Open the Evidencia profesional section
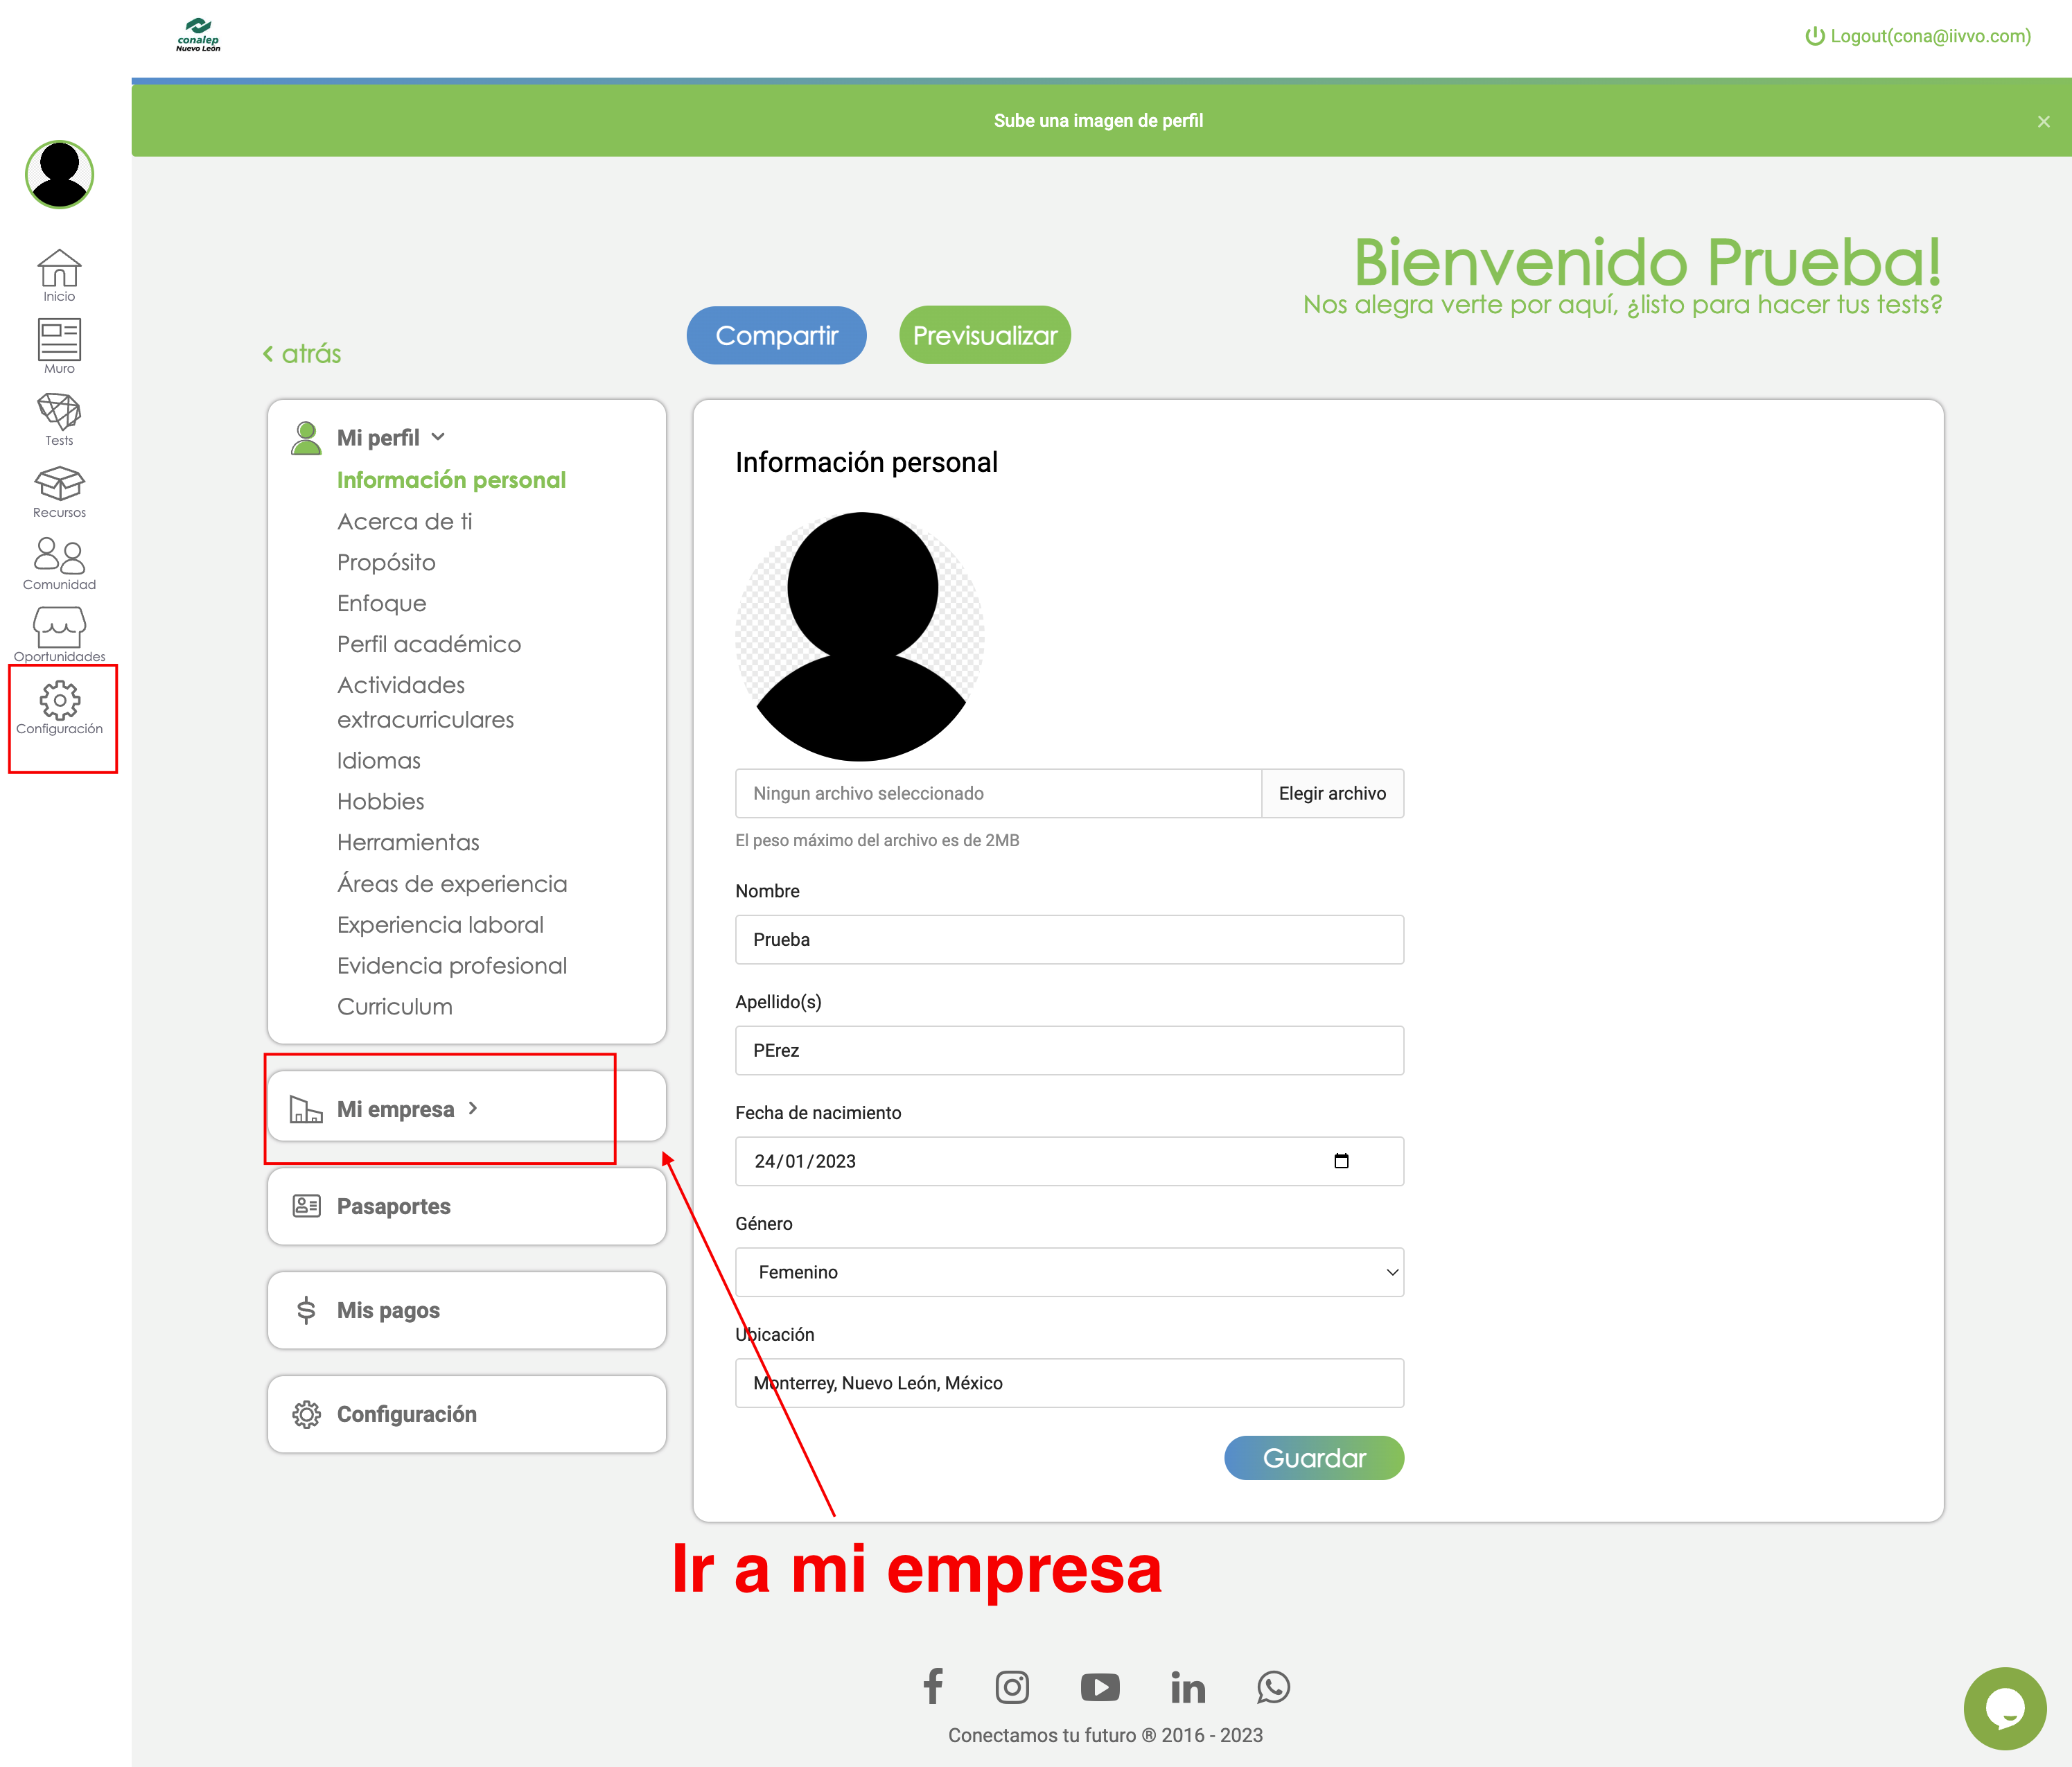2072x1767 pixels. tap(452, 966)
